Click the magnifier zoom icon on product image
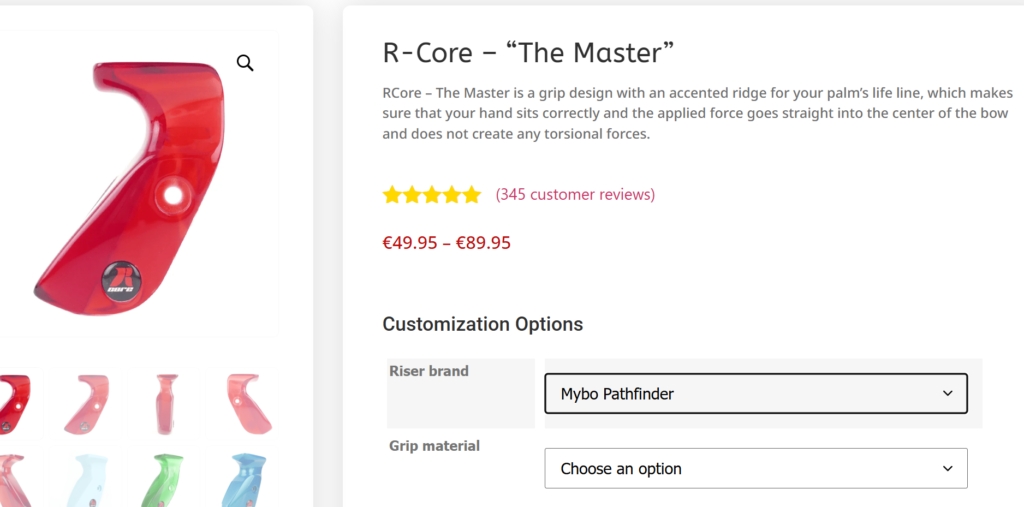 (x=245, y=63)
